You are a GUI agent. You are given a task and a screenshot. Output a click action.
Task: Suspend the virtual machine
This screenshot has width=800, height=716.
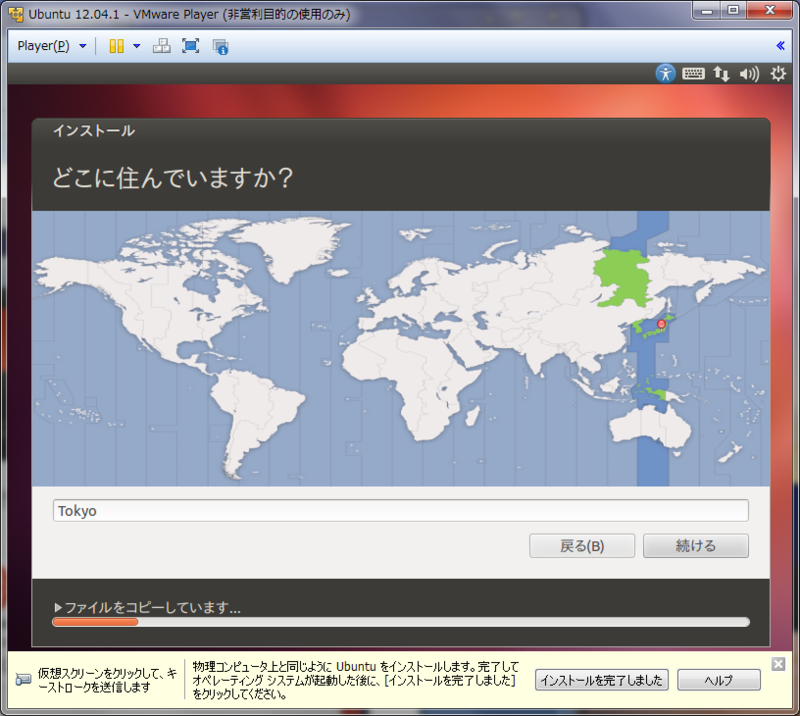coord(116,46)
